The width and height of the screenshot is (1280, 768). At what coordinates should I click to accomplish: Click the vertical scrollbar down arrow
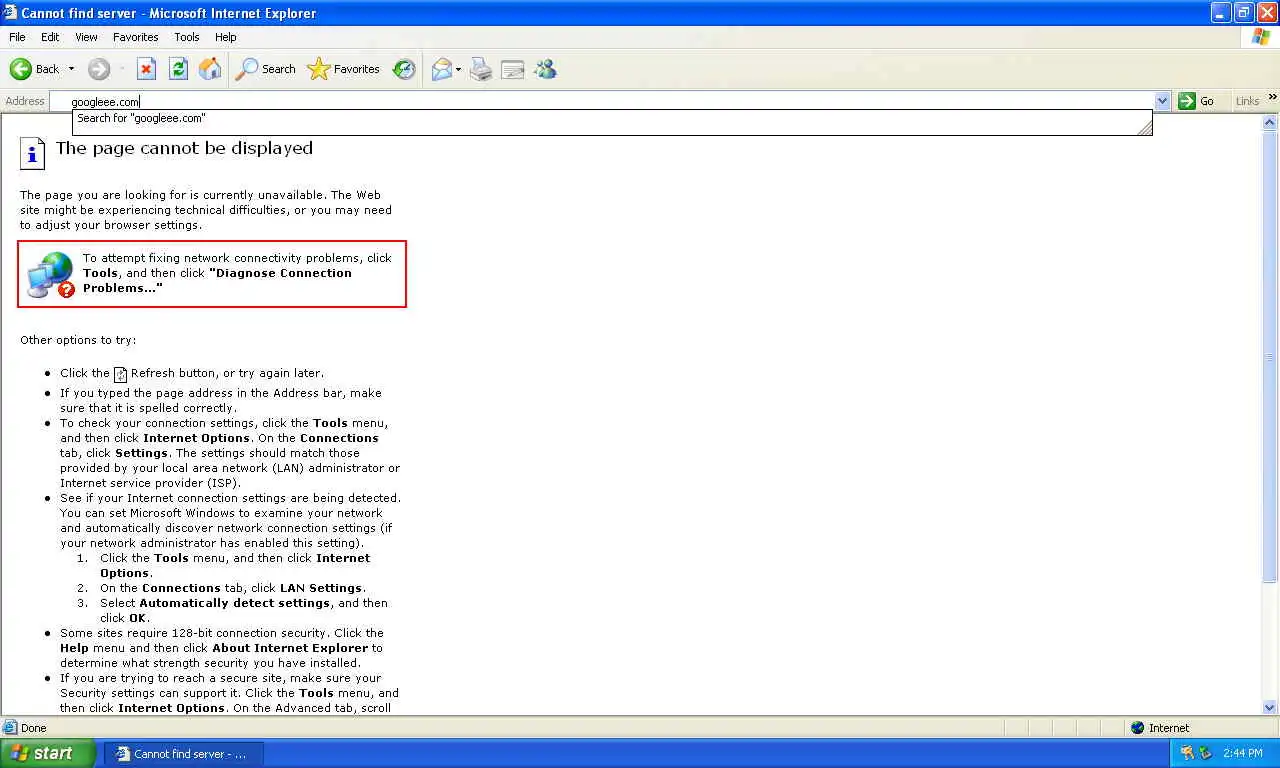click(1270, 707)
